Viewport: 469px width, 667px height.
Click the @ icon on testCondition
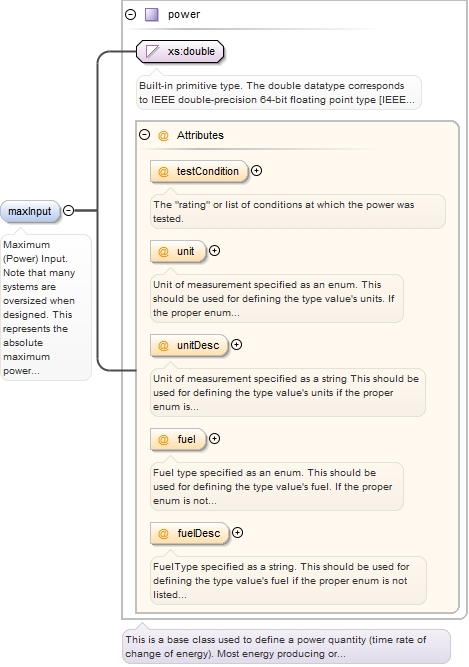click(x=163, y=171)
